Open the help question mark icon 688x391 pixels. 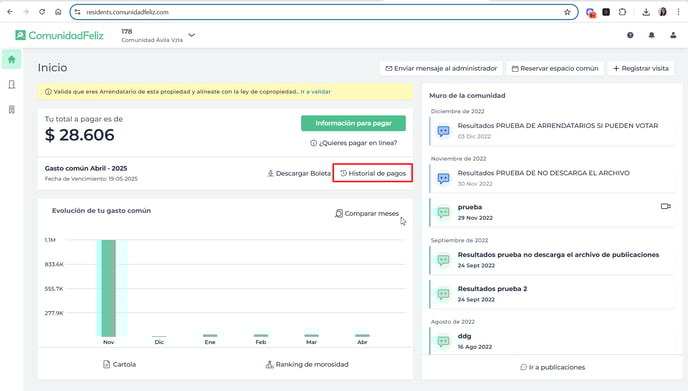[630, 35]
